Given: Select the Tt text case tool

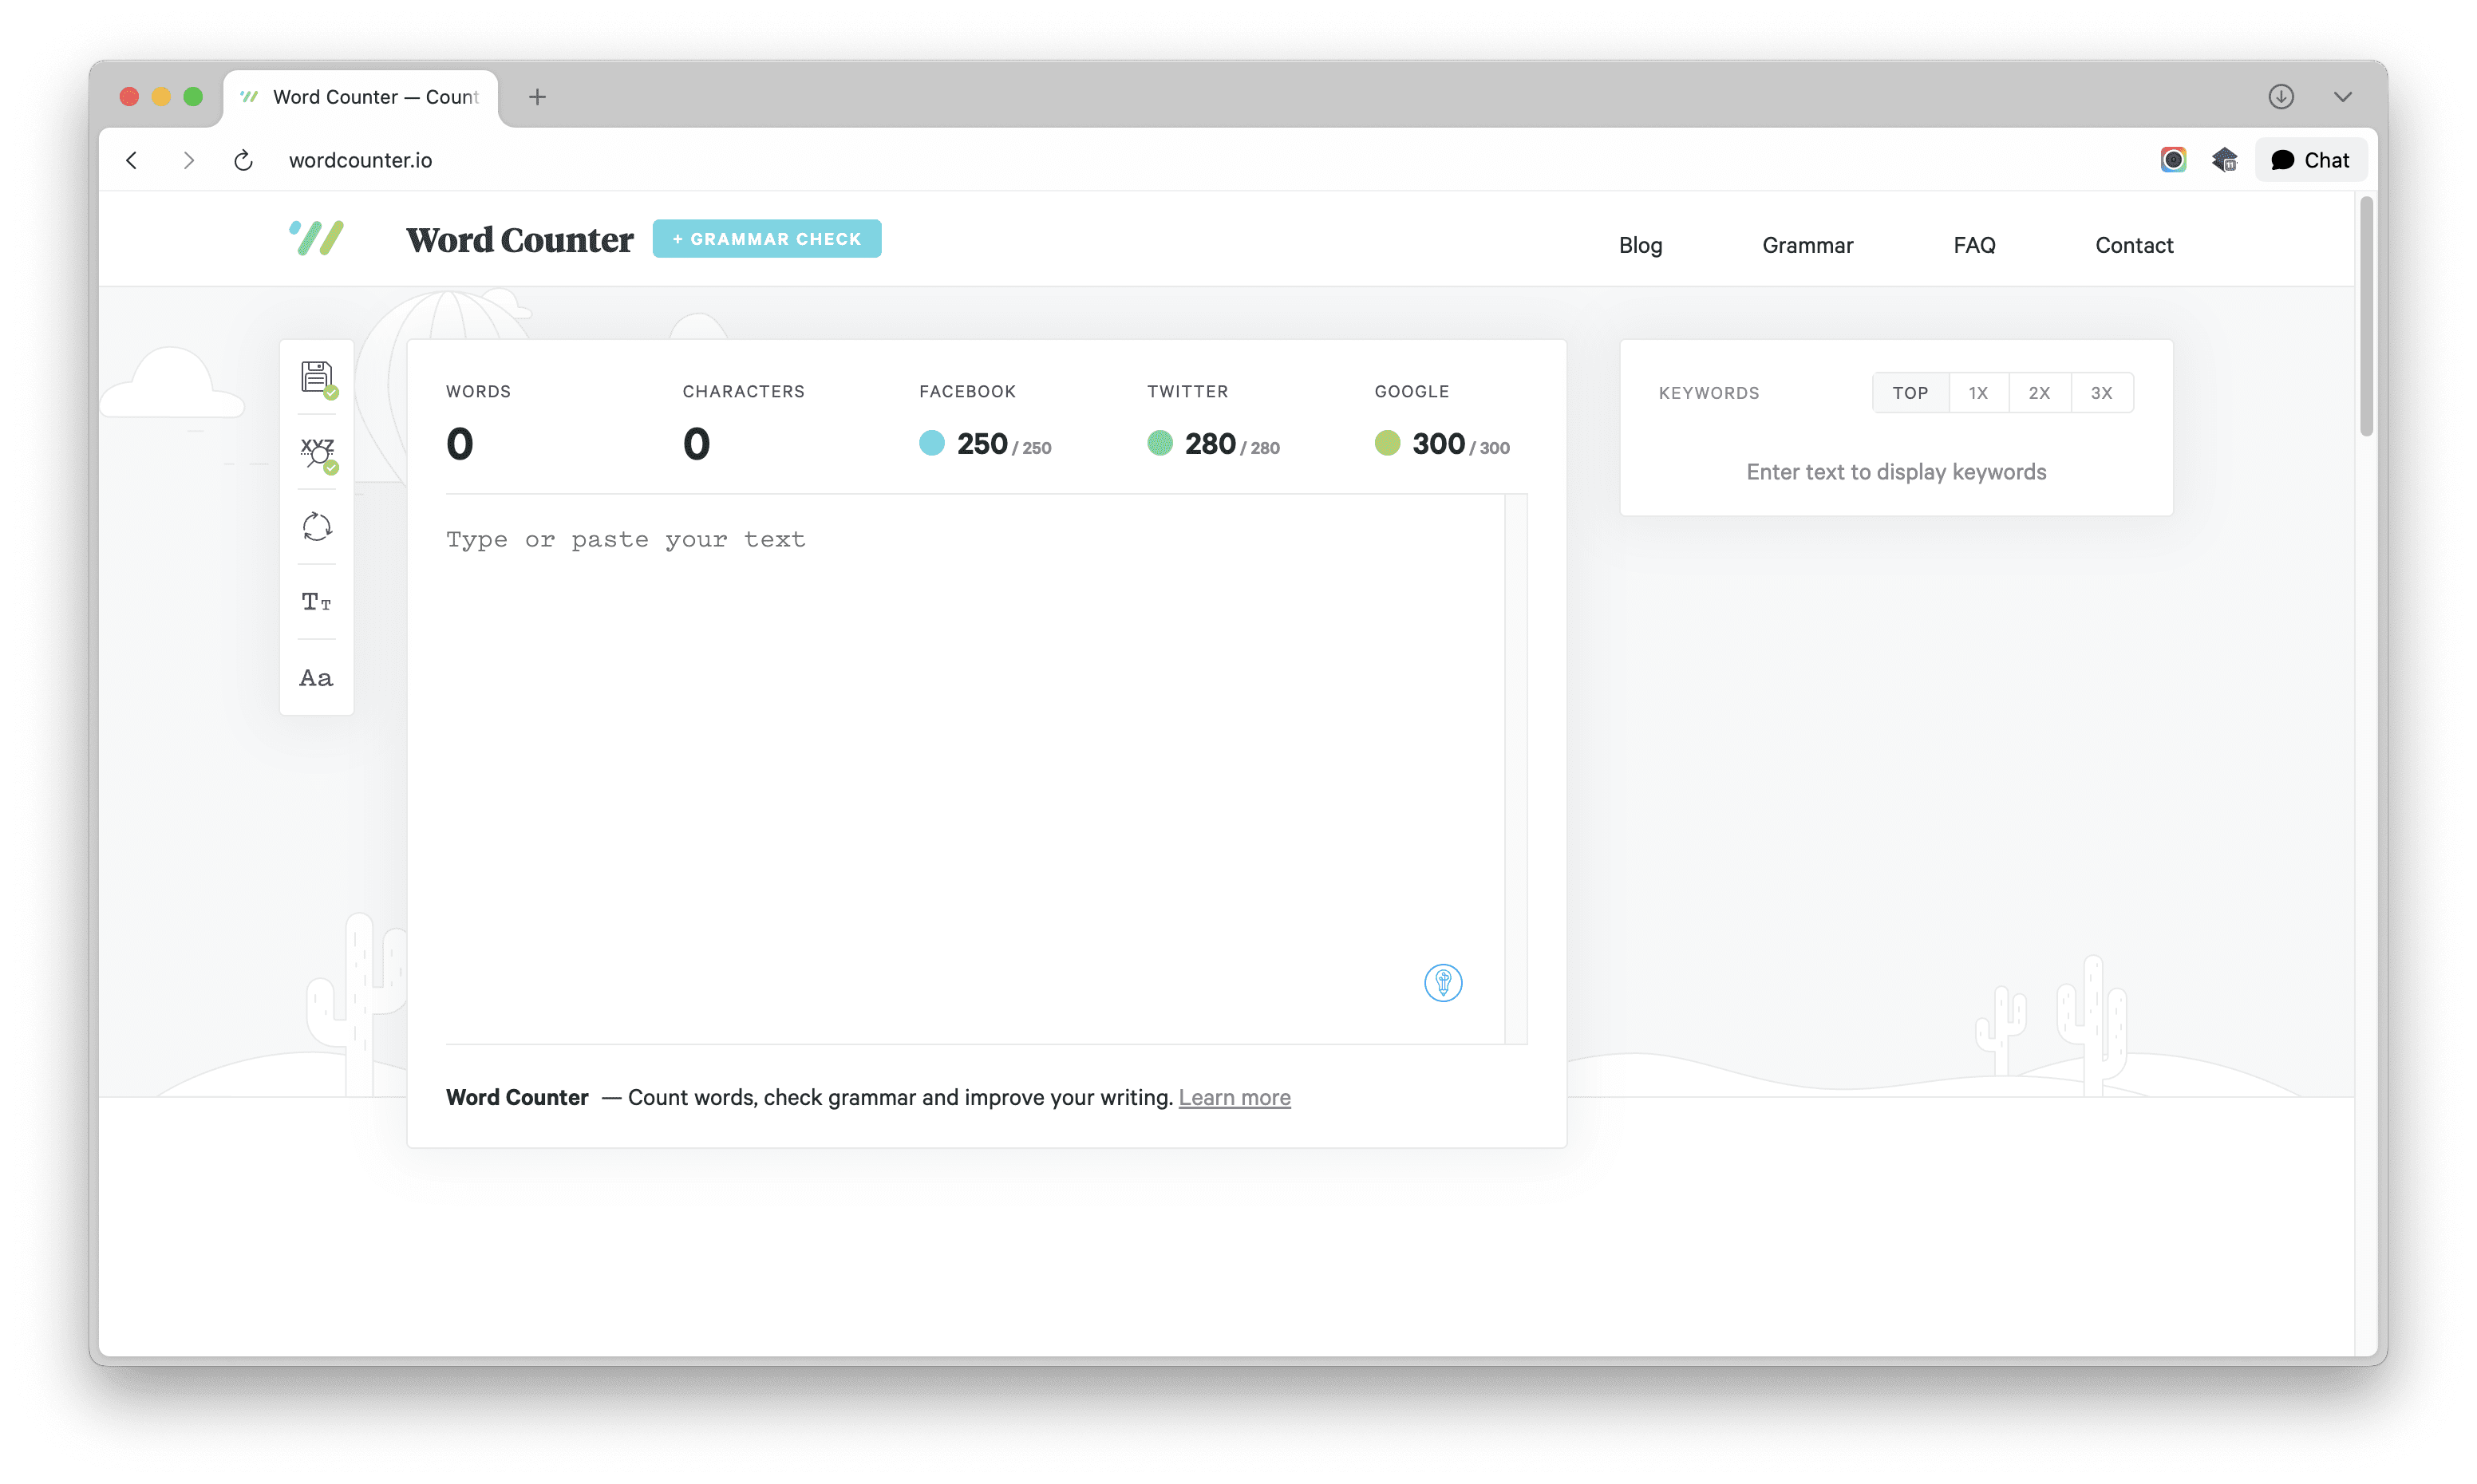Looking at the screenshot, I should tap(315, 601).
